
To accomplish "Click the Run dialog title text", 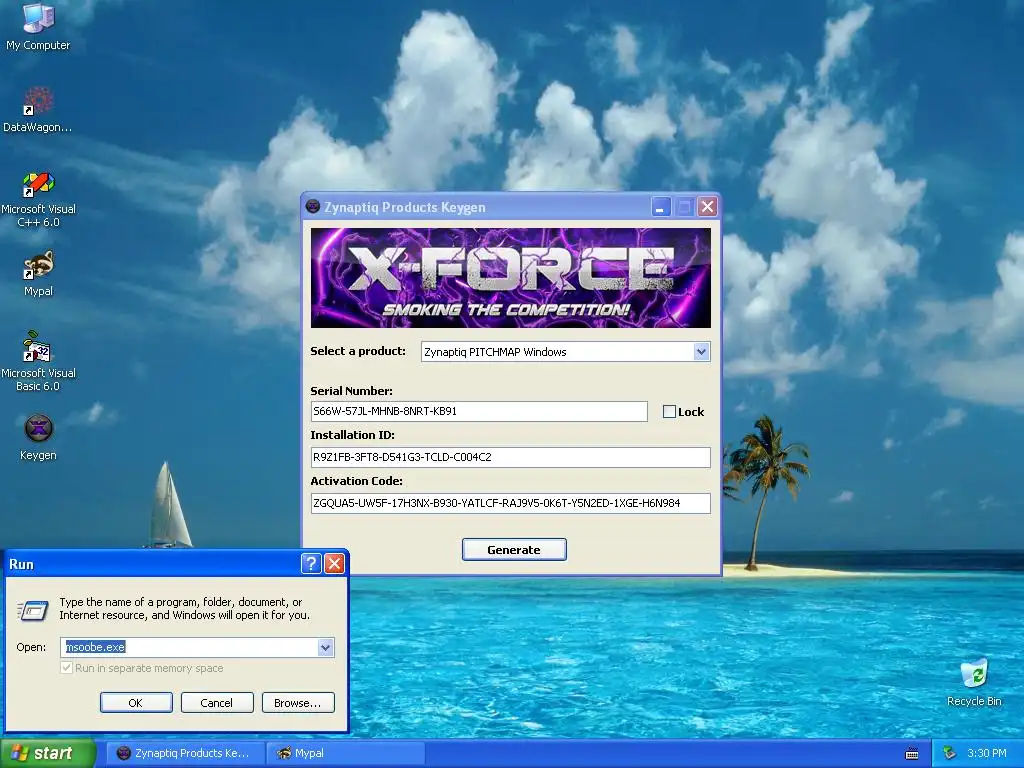I will tap(22, 564).
